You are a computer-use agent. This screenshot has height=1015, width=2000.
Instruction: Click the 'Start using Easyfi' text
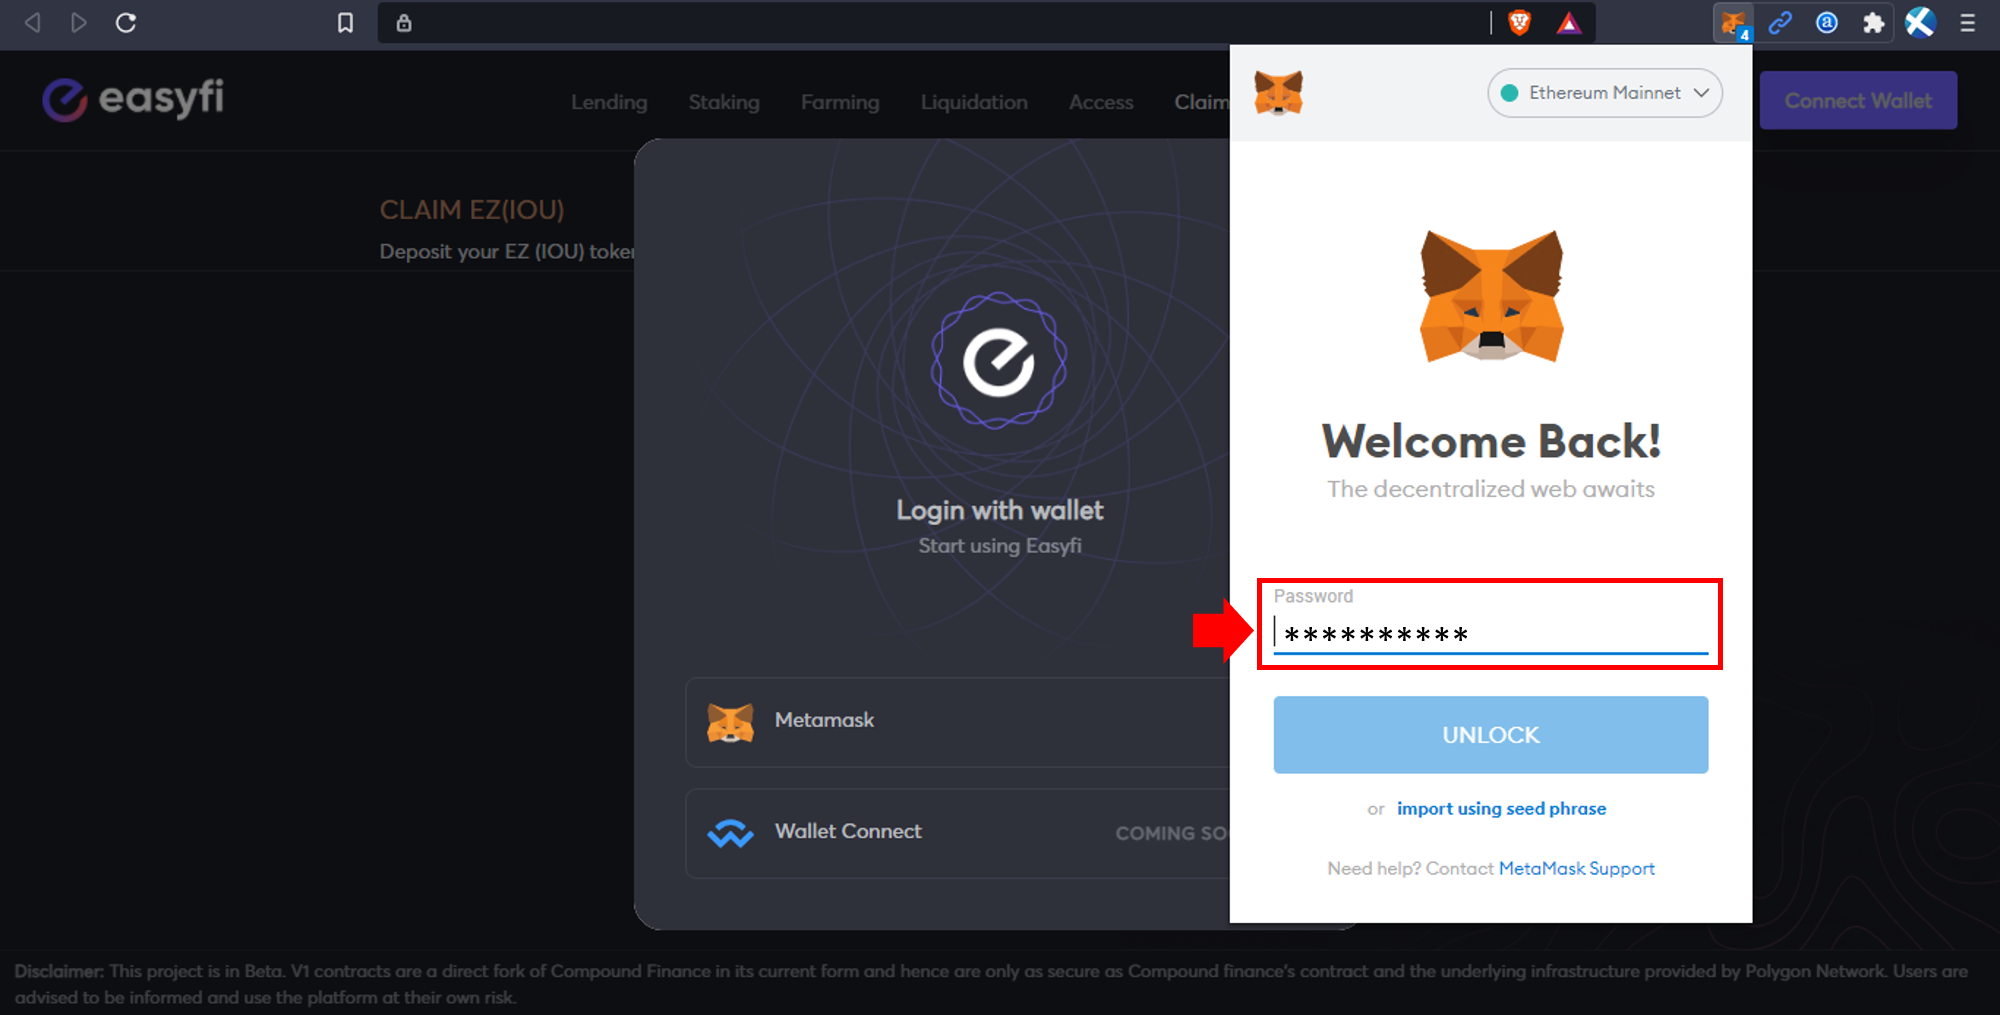(1000, 546)
